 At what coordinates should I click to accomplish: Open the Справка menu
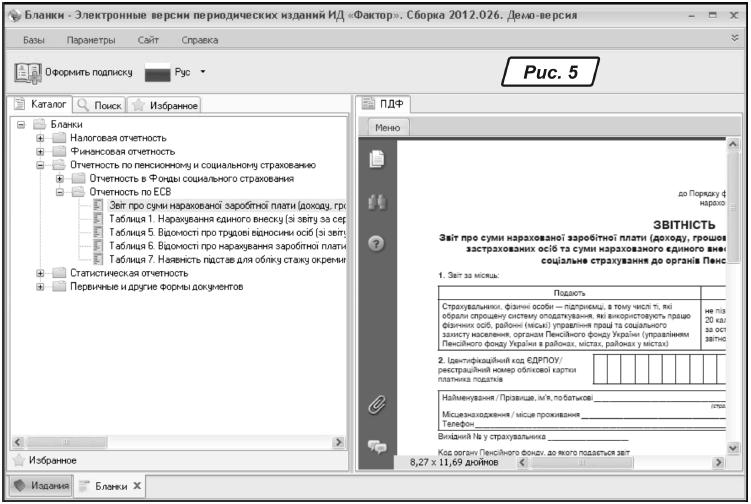pos(200,39)
